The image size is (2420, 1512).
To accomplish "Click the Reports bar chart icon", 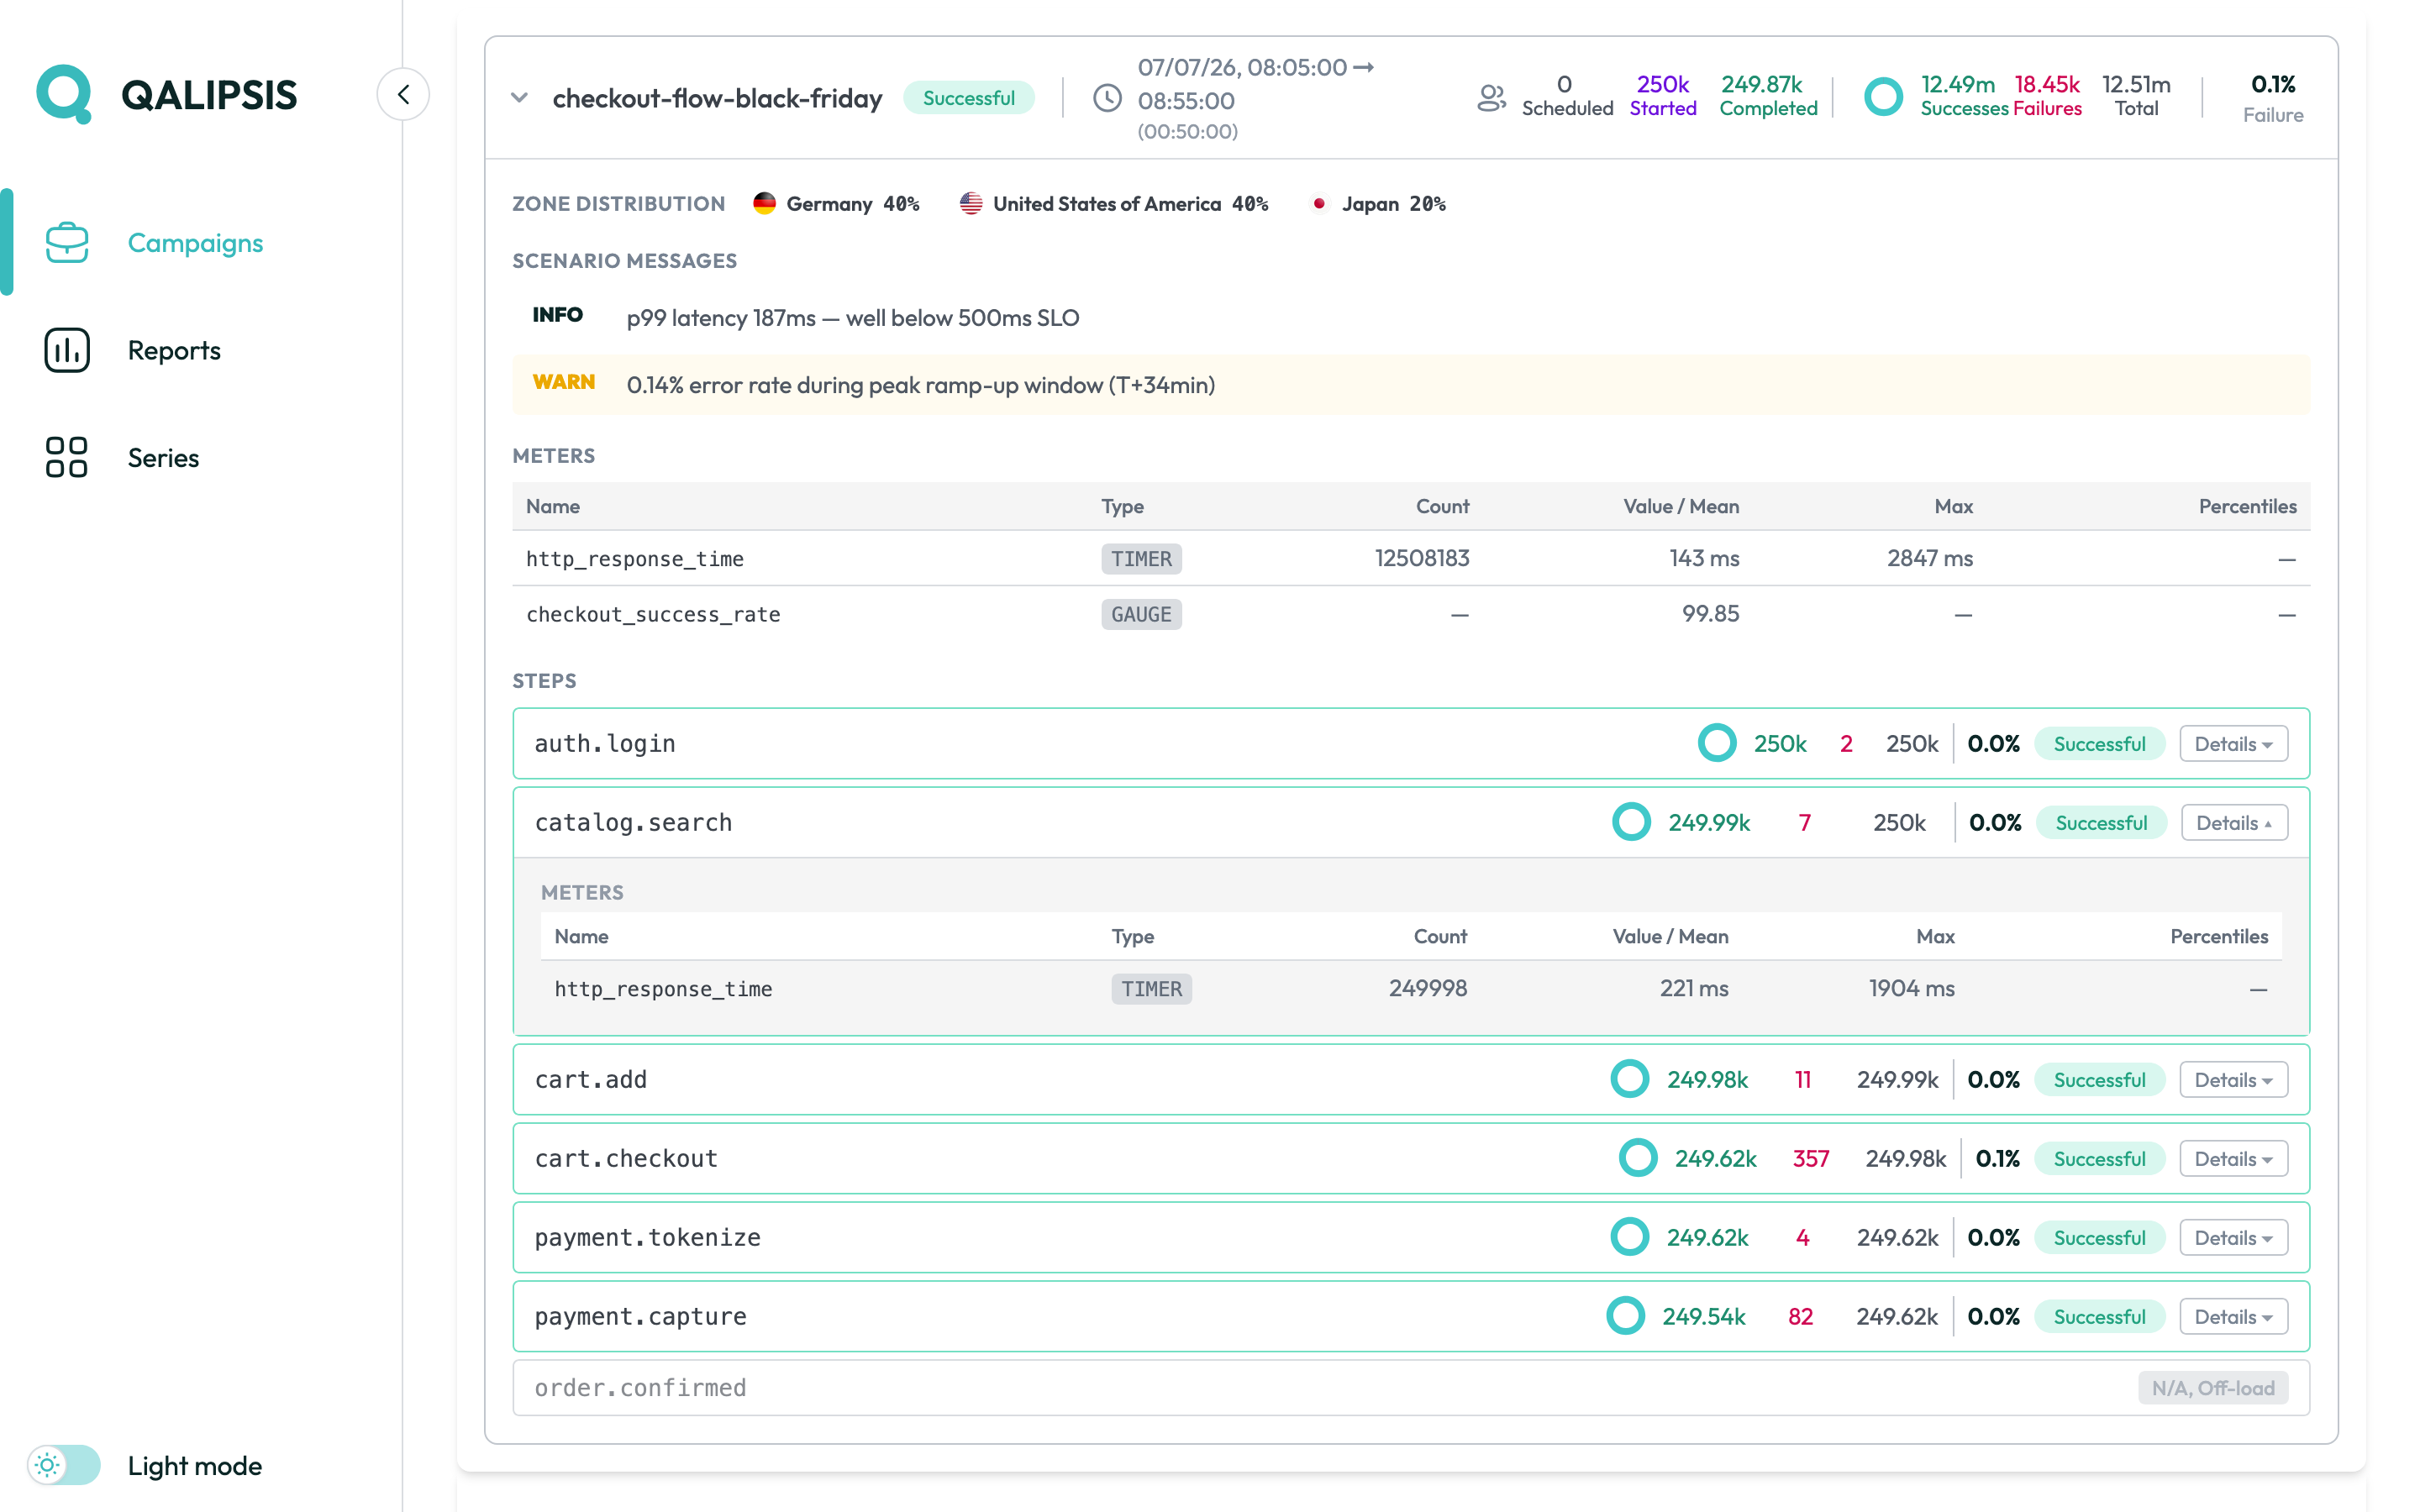I will 67,350.
